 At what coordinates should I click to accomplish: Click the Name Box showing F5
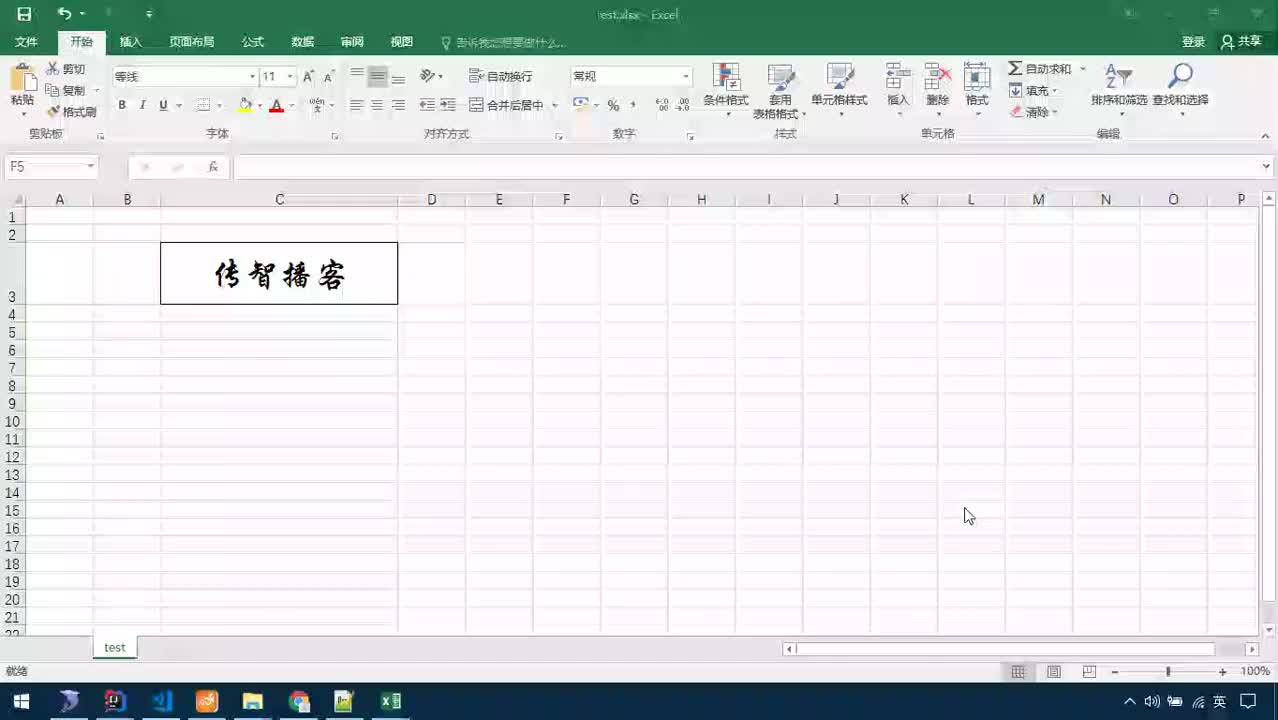51,167
